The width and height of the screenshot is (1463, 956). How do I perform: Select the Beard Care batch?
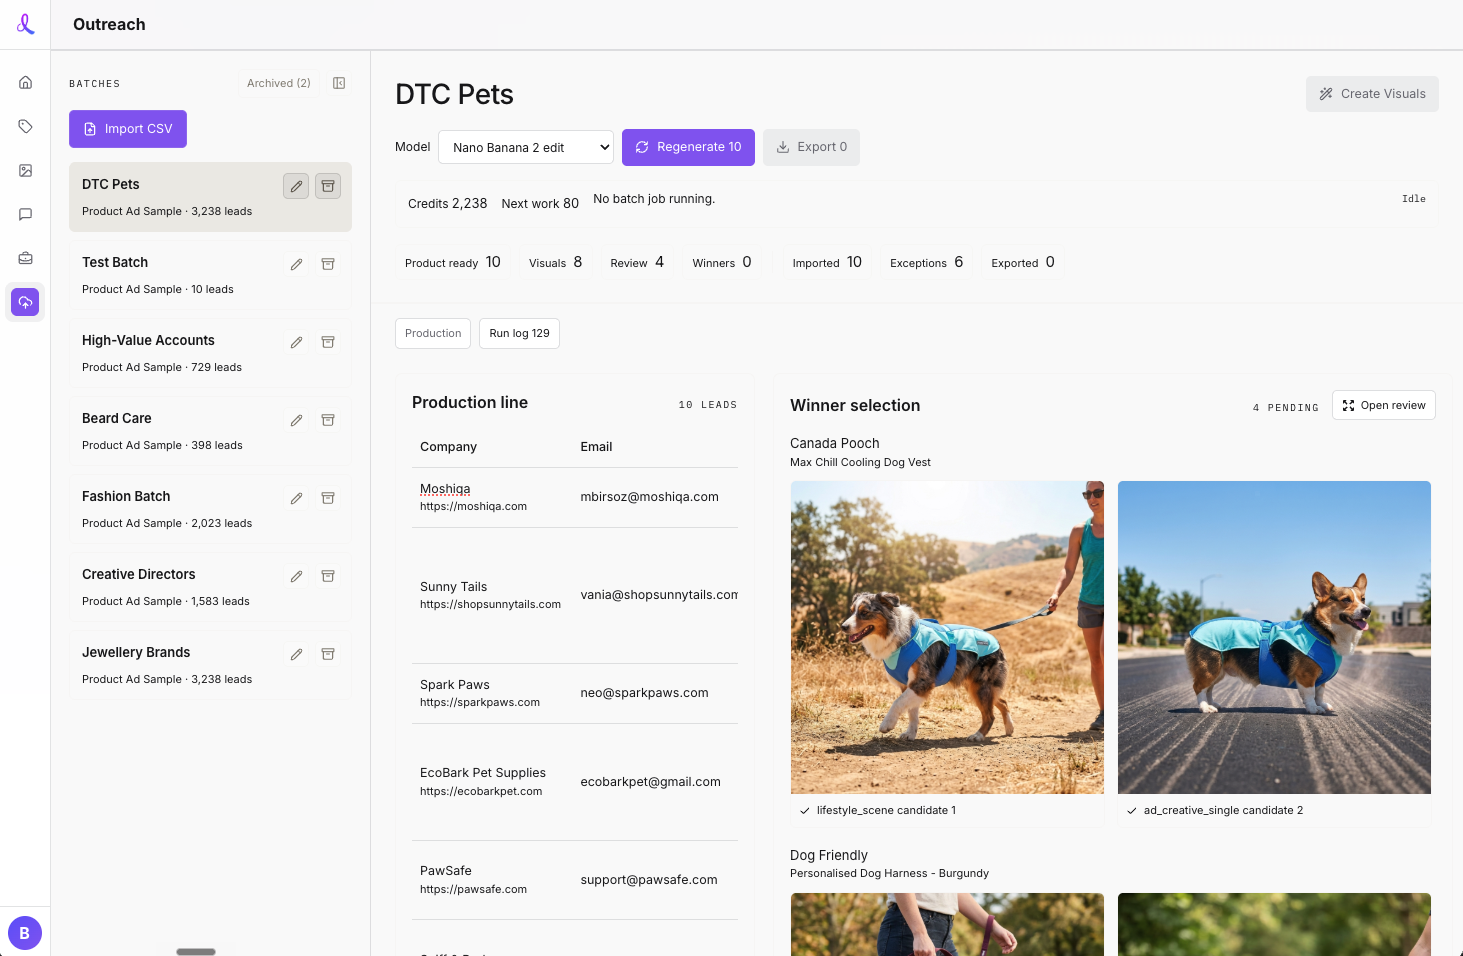click(210, 431)
